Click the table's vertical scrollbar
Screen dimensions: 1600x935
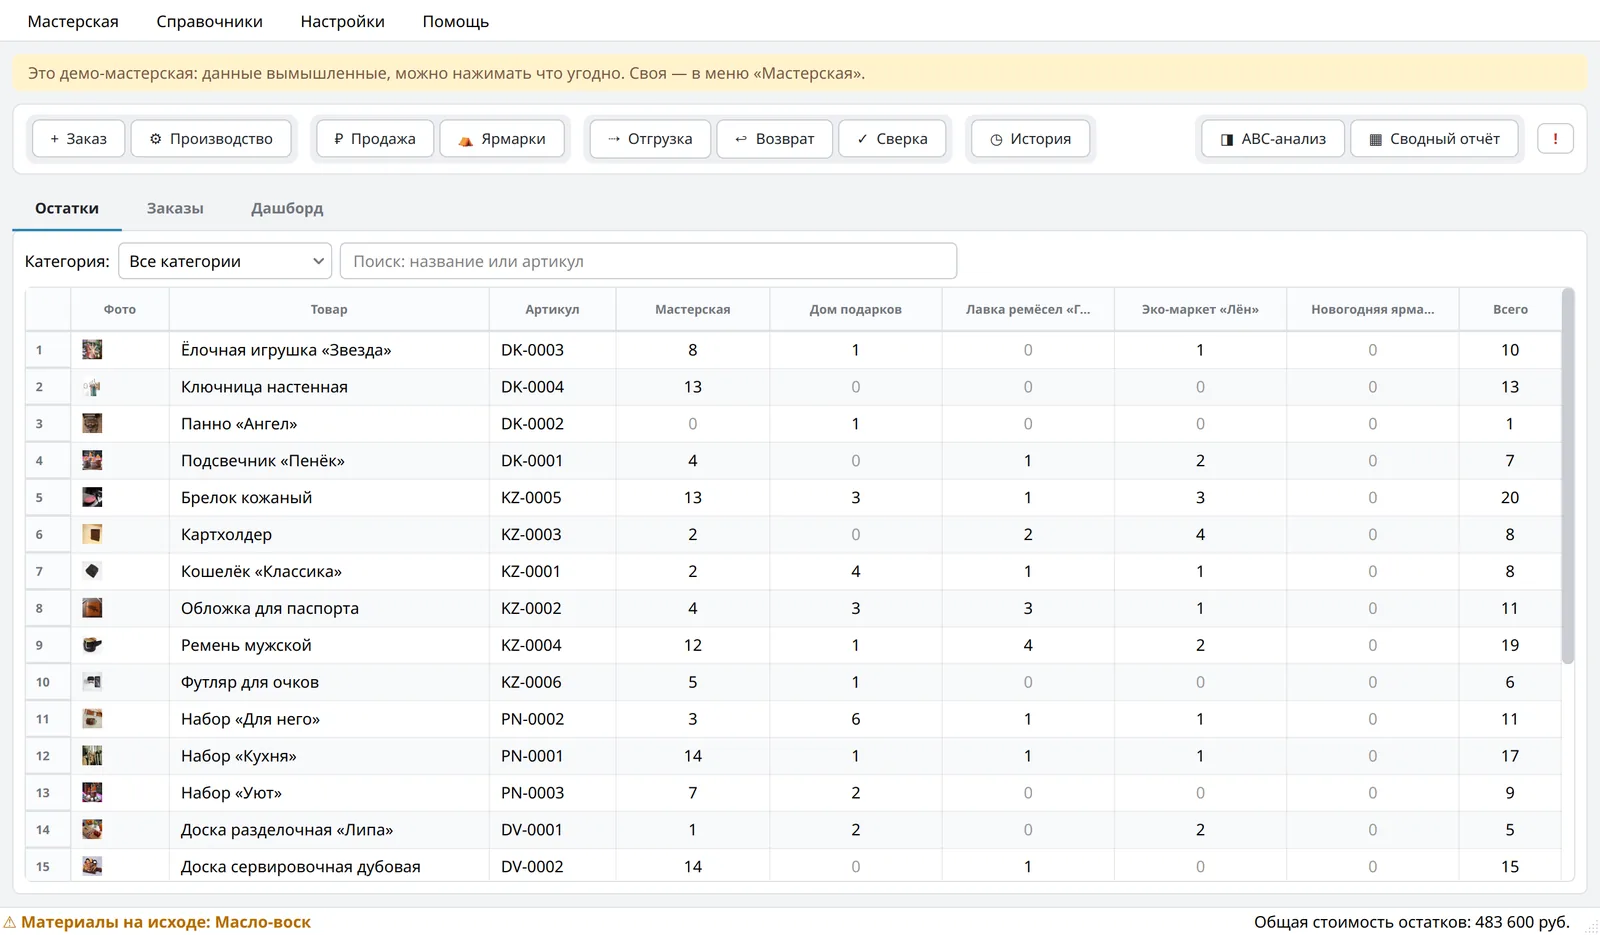pyautogui.click(x=1567, y=476)
